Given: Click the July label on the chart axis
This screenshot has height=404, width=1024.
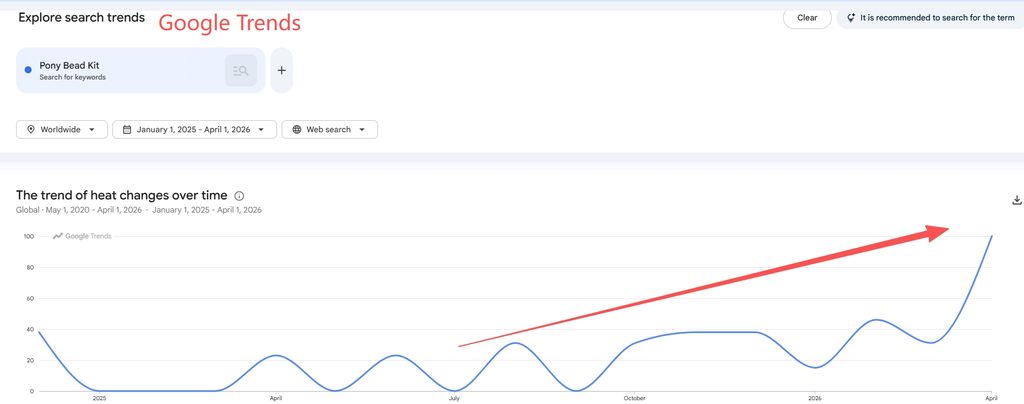Looking at the screenshot, I should click(453, 398).
